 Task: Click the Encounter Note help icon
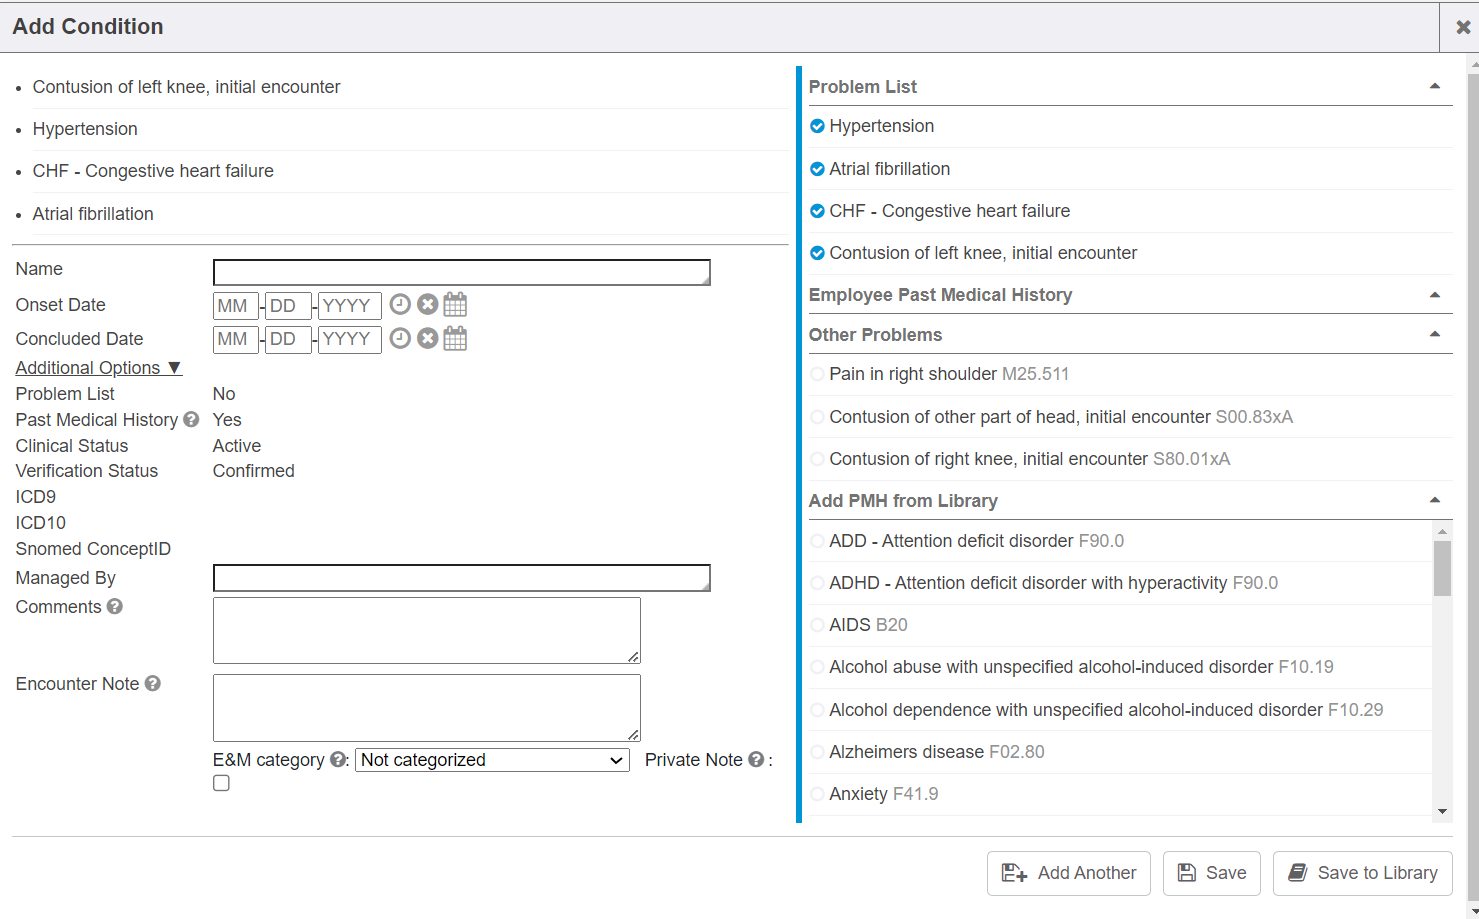coord(153,684)
